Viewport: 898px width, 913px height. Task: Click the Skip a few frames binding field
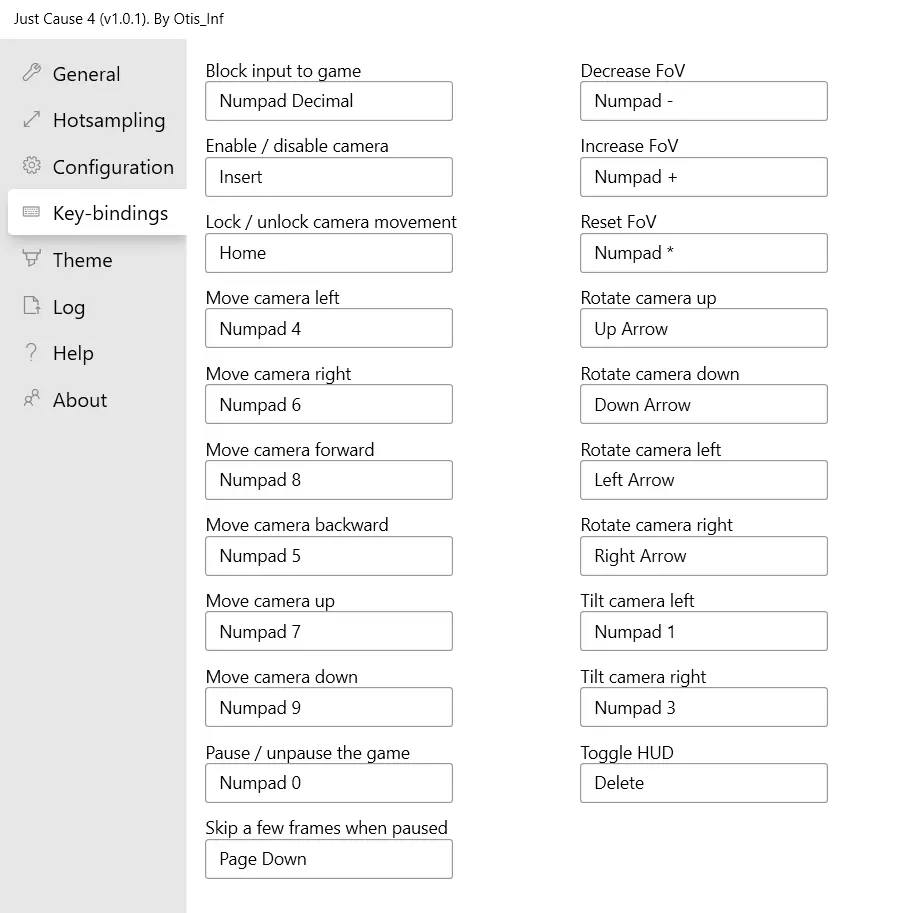pyautogui.click(x=328, y=859)
